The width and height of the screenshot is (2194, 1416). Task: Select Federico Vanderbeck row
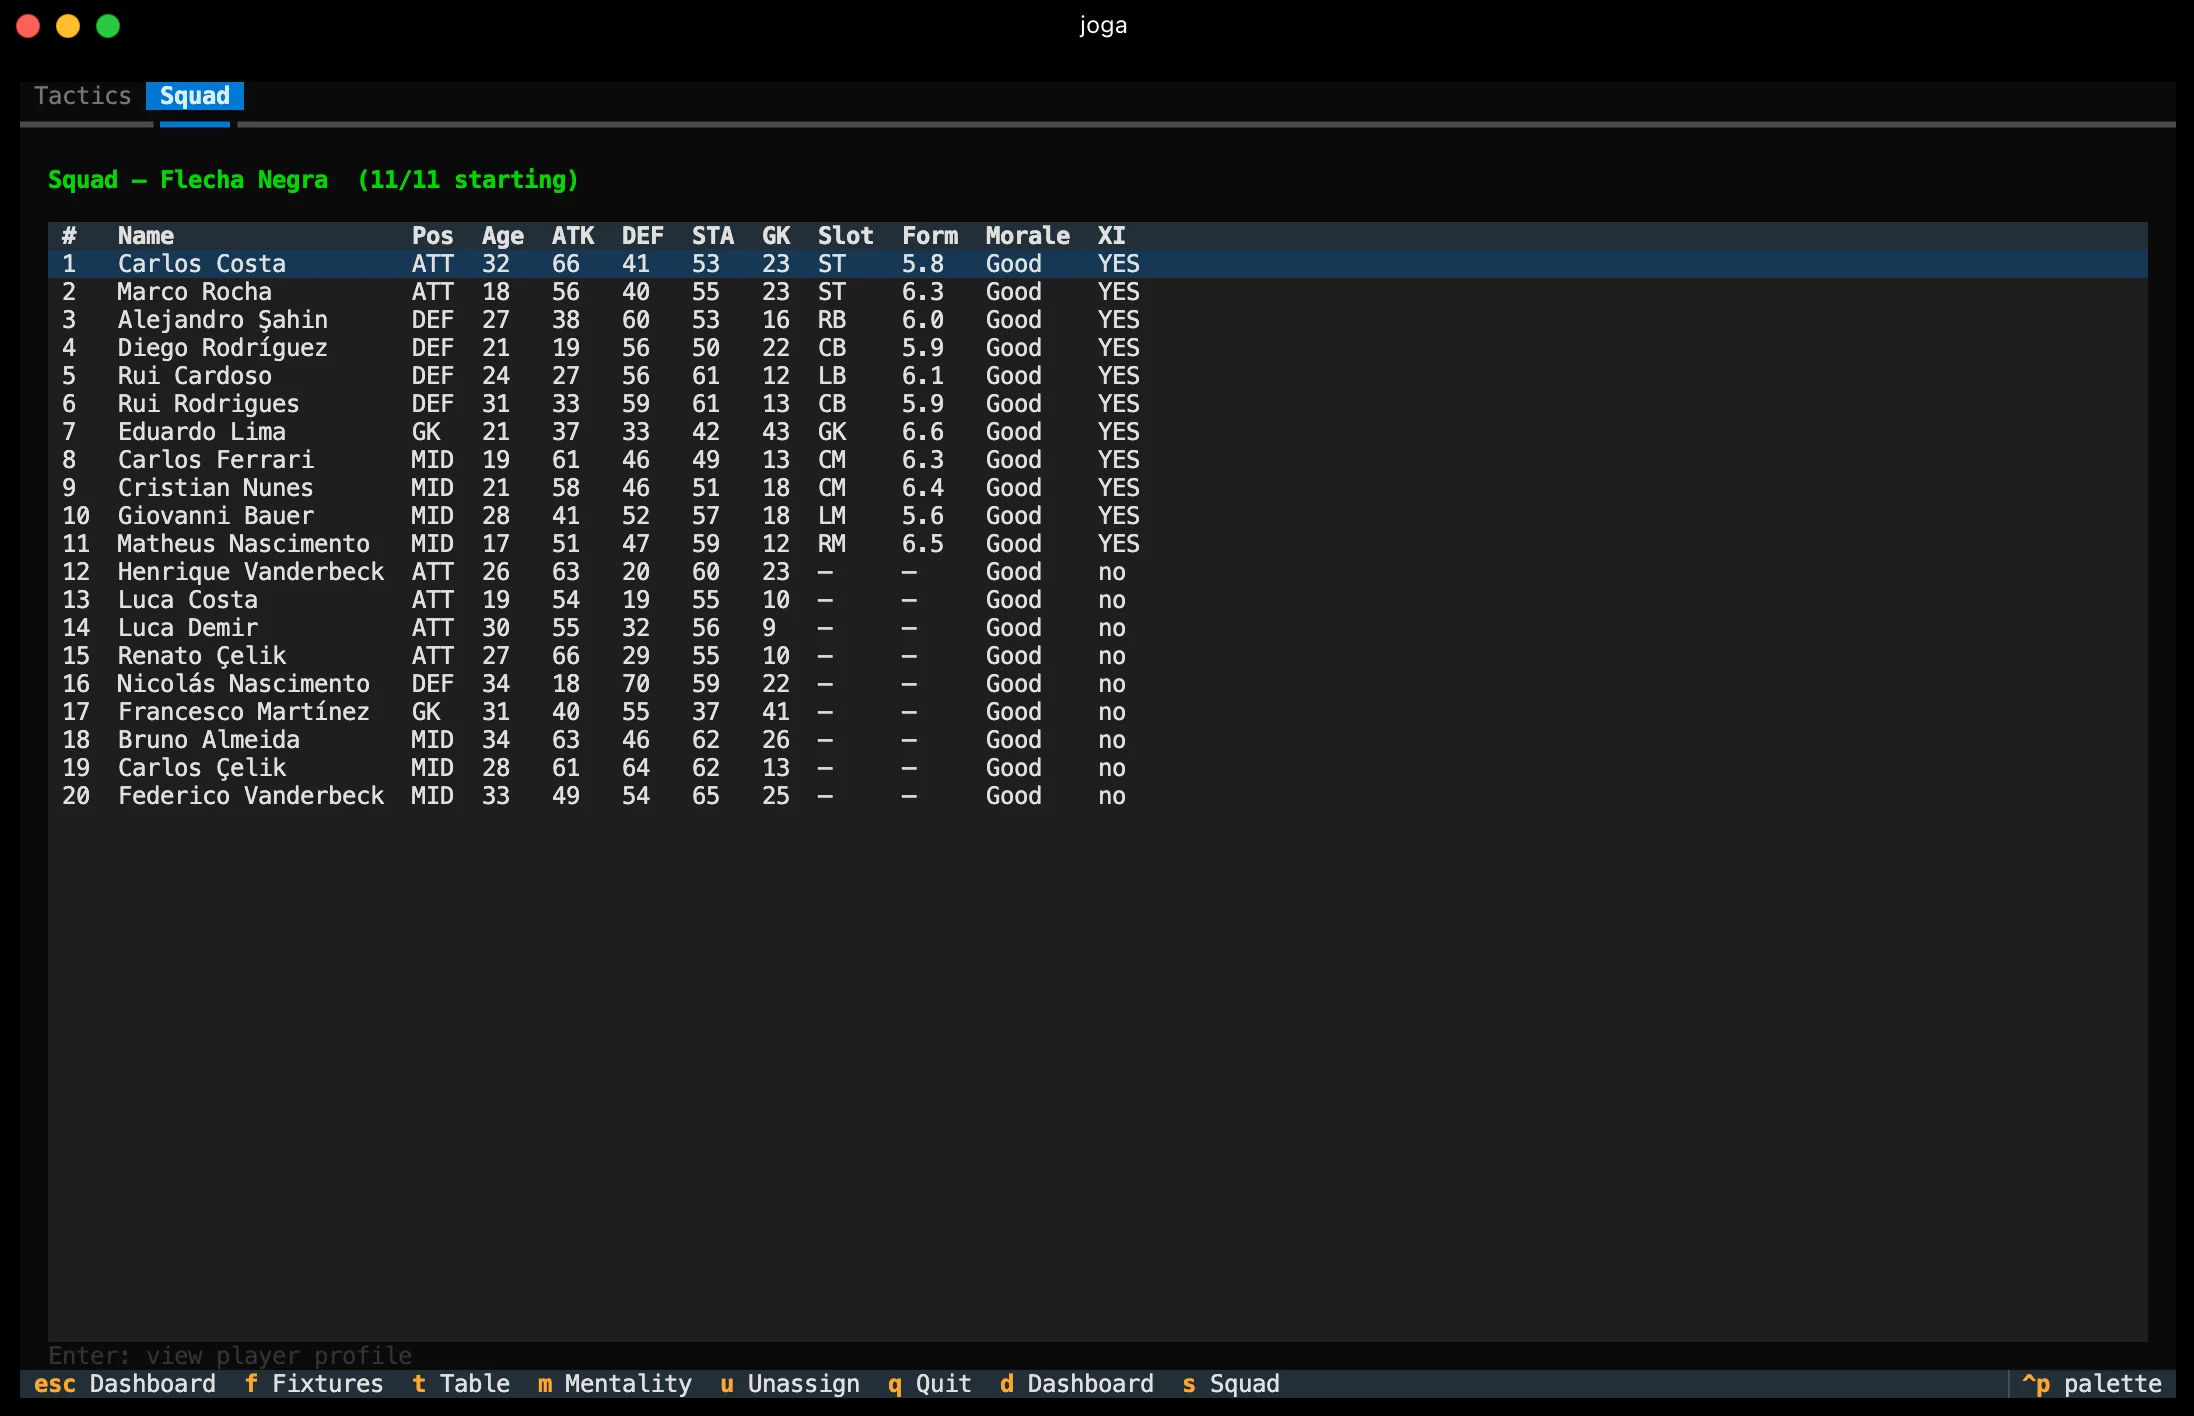[1097, 796]
